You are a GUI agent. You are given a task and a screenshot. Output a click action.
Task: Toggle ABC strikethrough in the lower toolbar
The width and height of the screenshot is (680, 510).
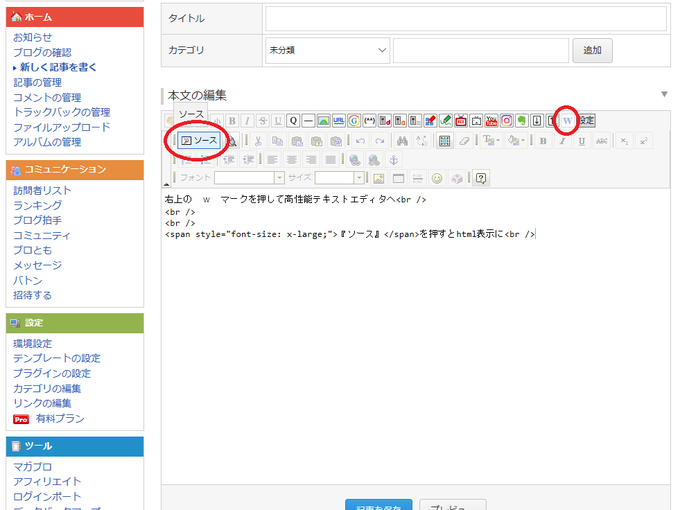[x=602, y=141]
